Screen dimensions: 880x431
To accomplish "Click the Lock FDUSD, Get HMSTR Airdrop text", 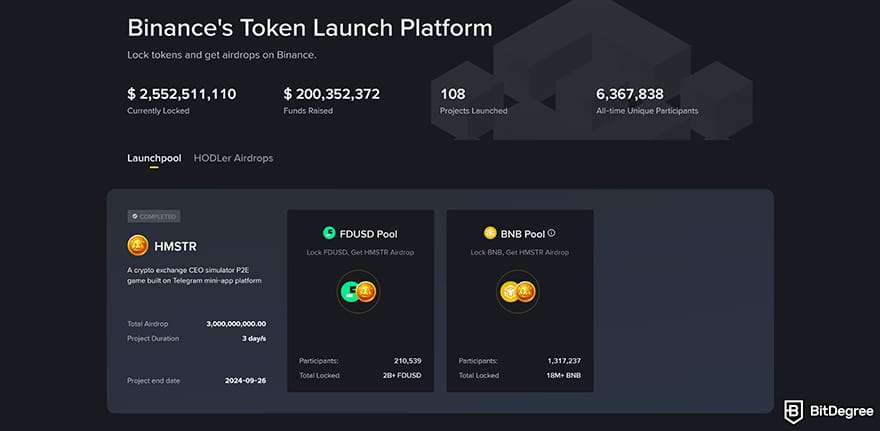I will [360, 253].
